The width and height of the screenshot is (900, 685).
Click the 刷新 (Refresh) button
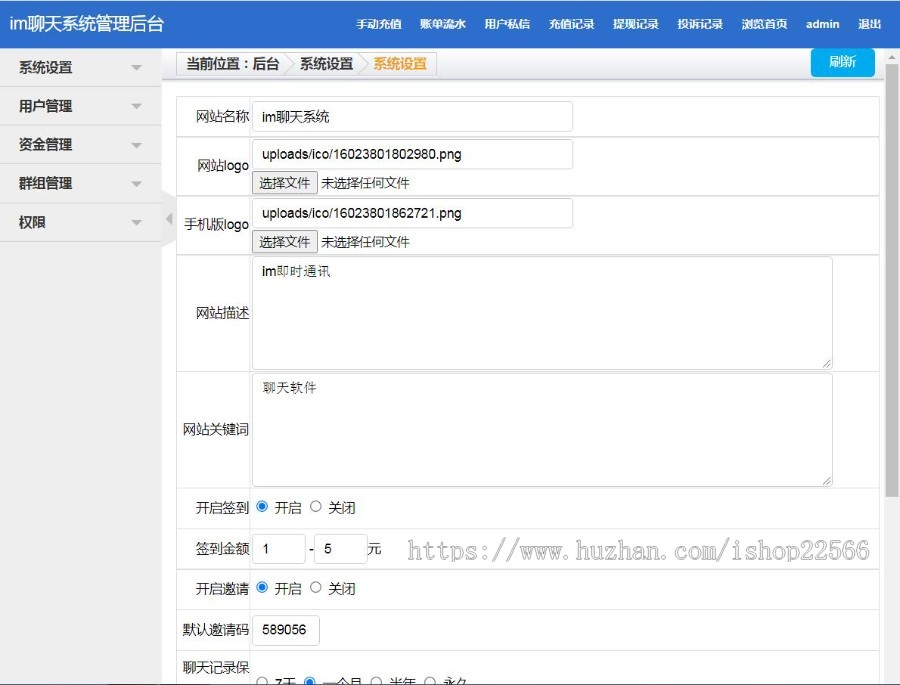point(842,62)
